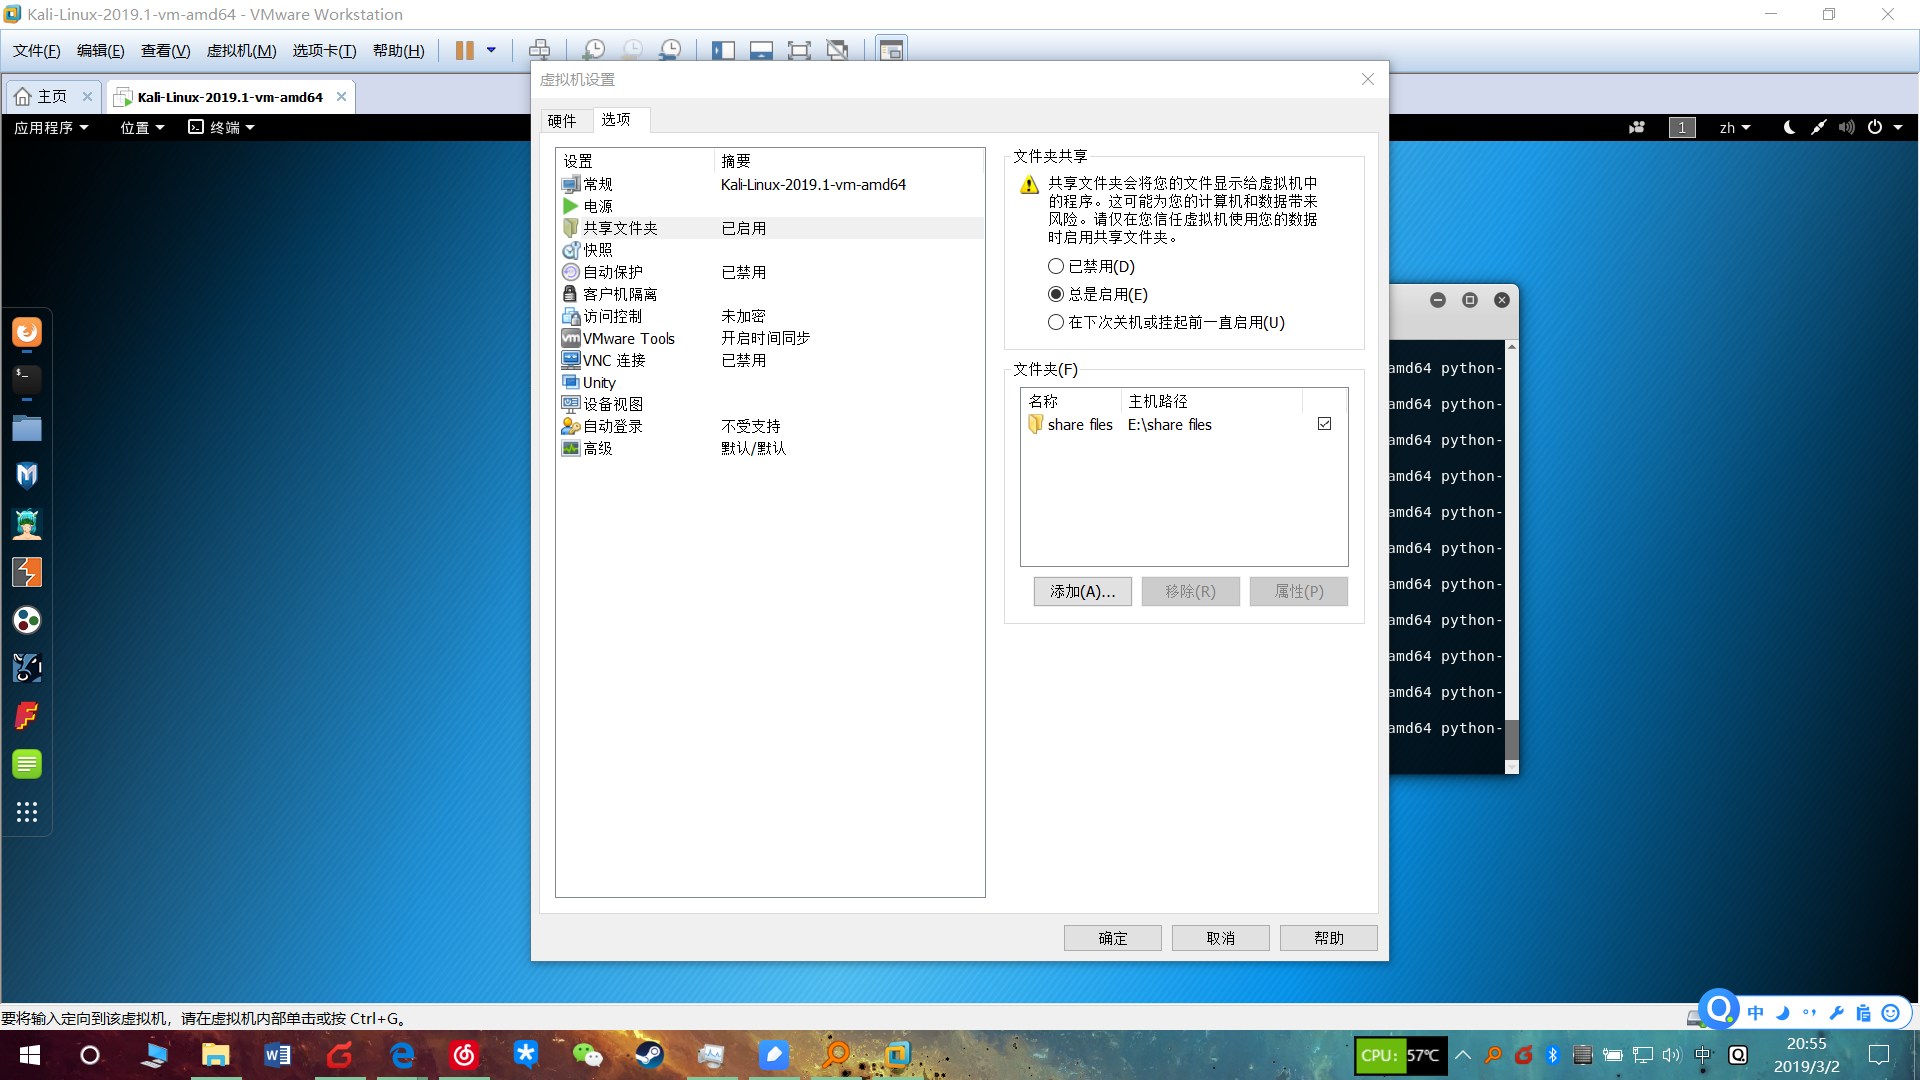
Task: Click the 帮助 Help button in dialog
Action: click(1328, 938)
